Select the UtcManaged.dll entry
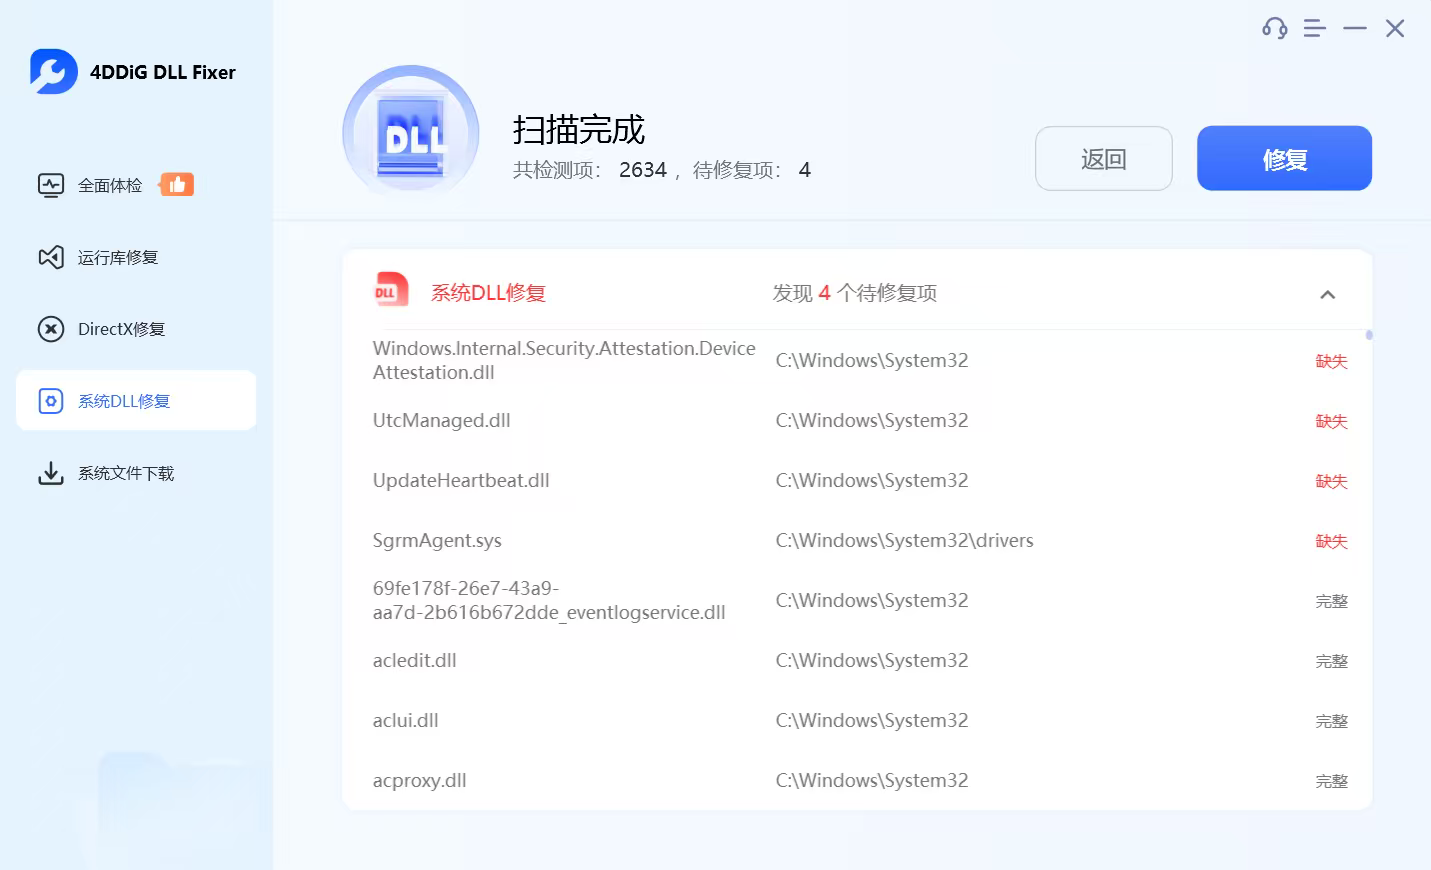The image size is (1431, 870). (x=859, y=421)
